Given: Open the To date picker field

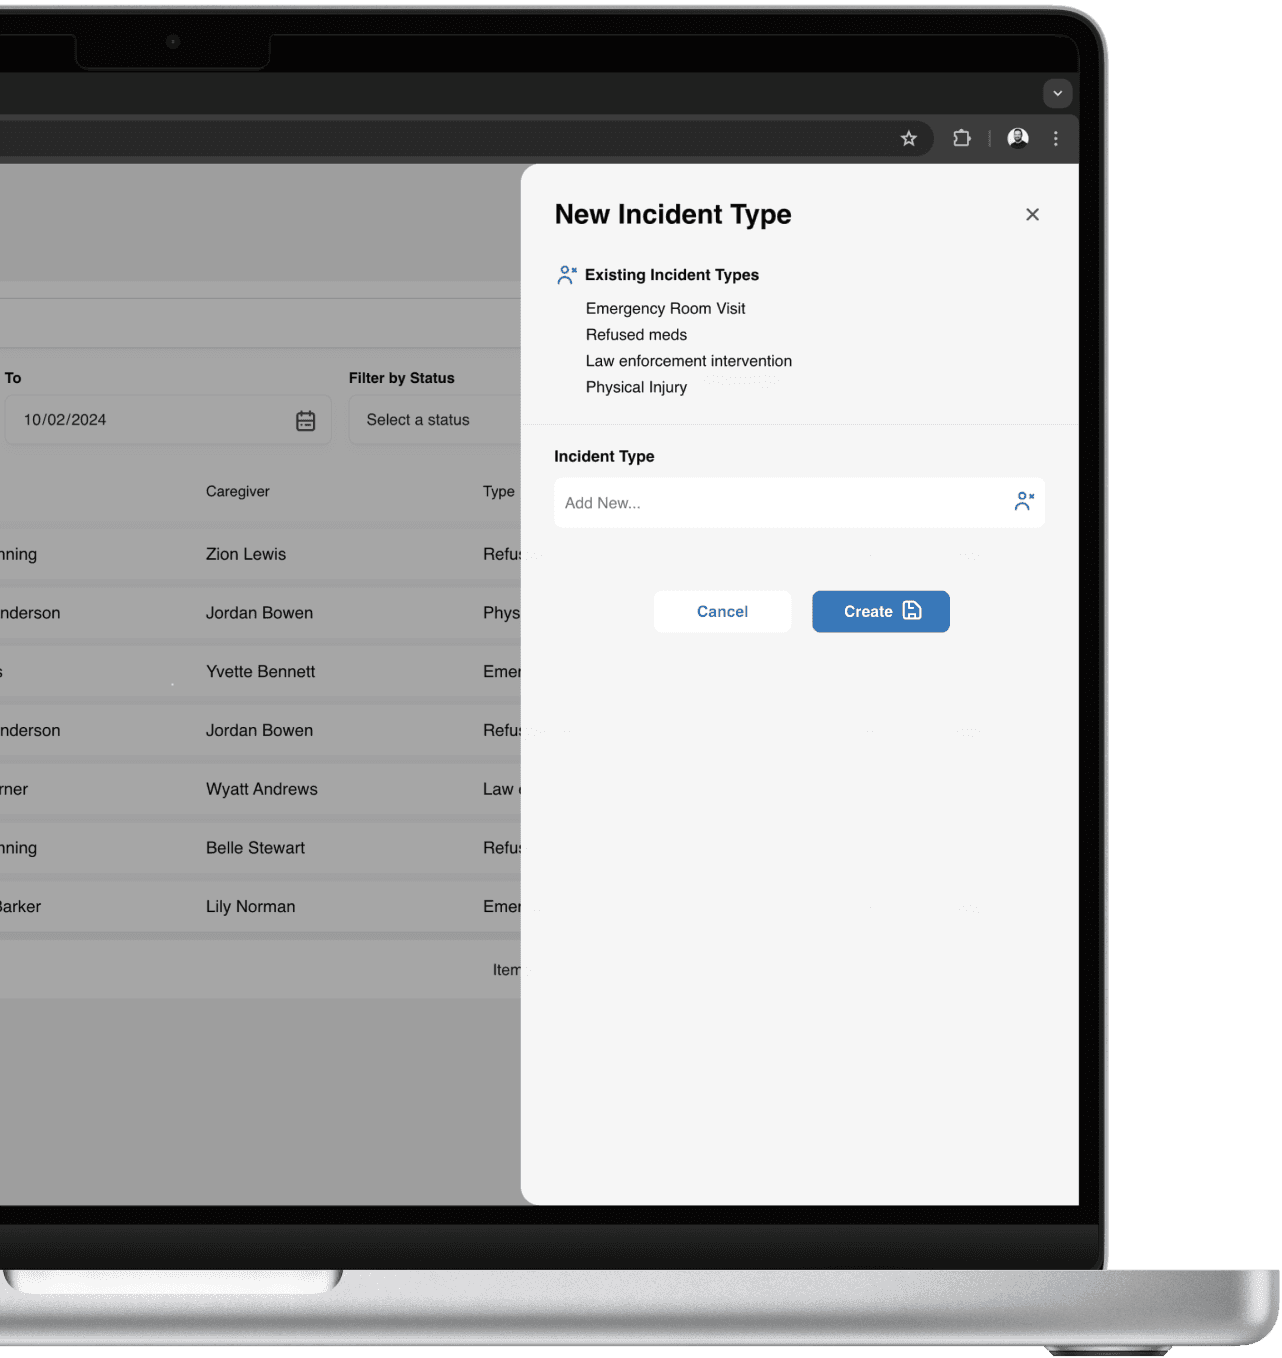Looking at the screenshot, I should click(150, 420).
